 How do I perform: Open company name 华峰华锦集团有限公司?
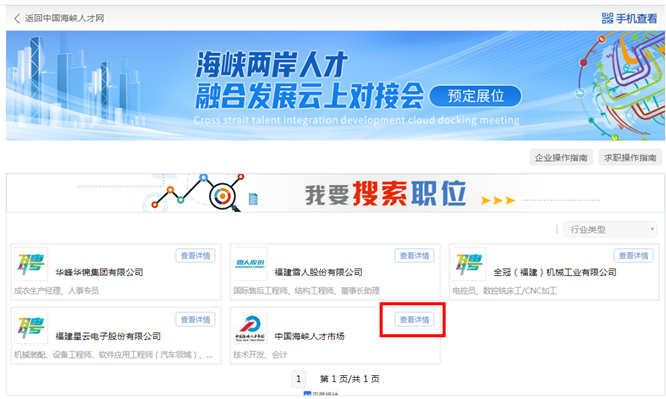tap(99, 272)
